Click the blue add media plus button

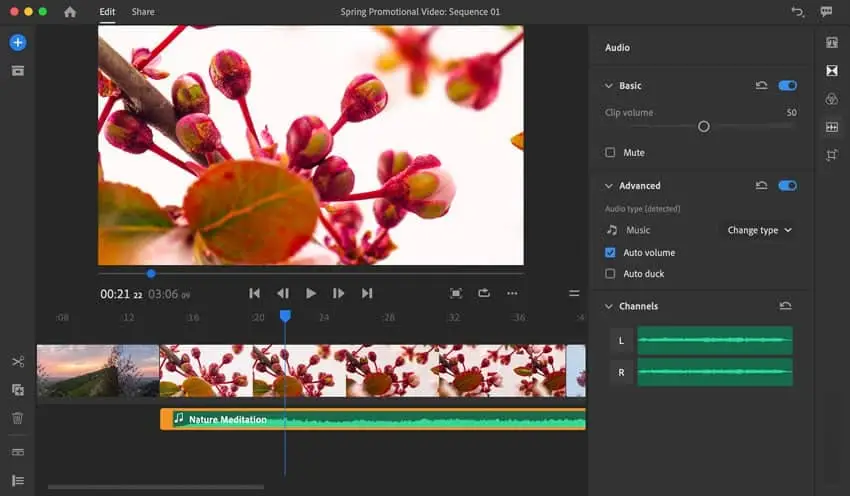tap(17, 42)
